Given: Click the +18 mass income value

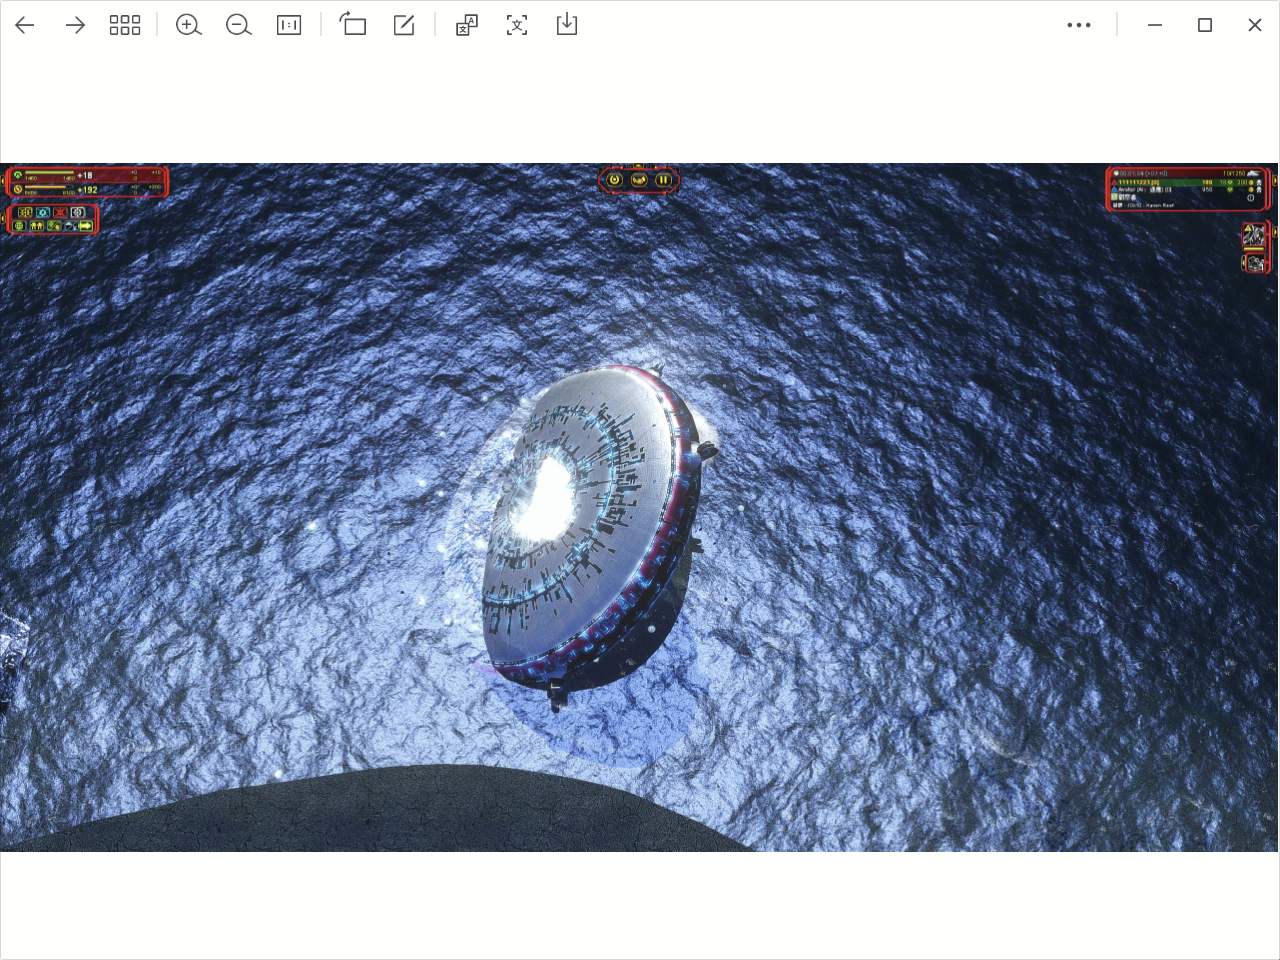Looking at the screenshot, I should (x=84, y=175).
